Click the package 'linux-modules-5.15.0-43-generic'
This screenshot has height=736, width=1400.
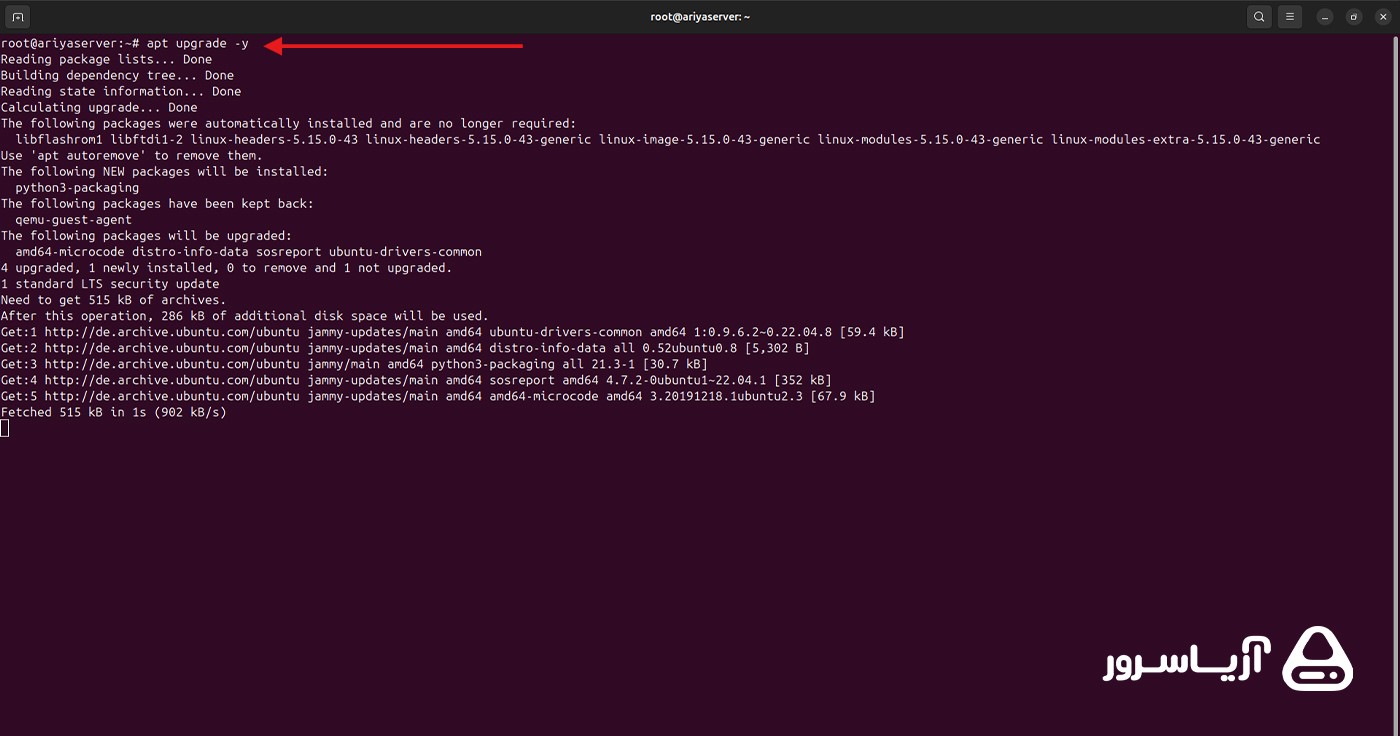[930, 139]
